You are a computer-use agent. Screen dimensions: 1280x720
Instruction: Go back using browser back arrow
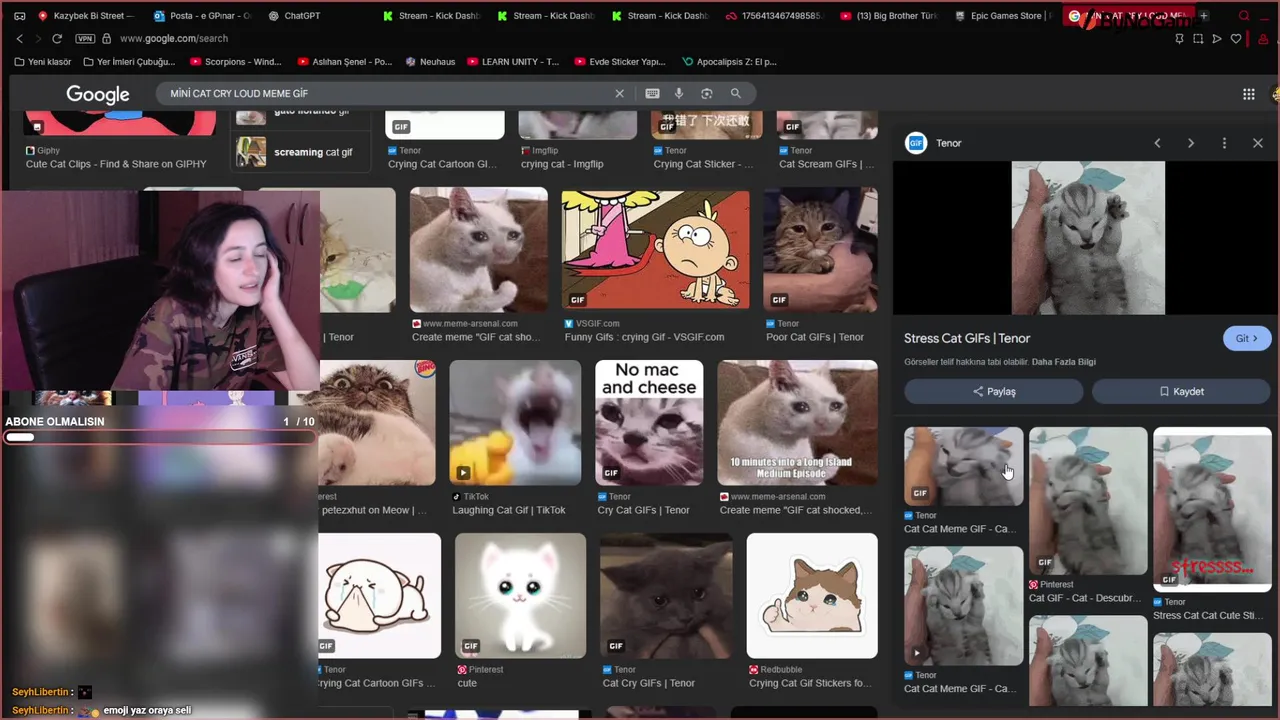(x=19, y=38)
